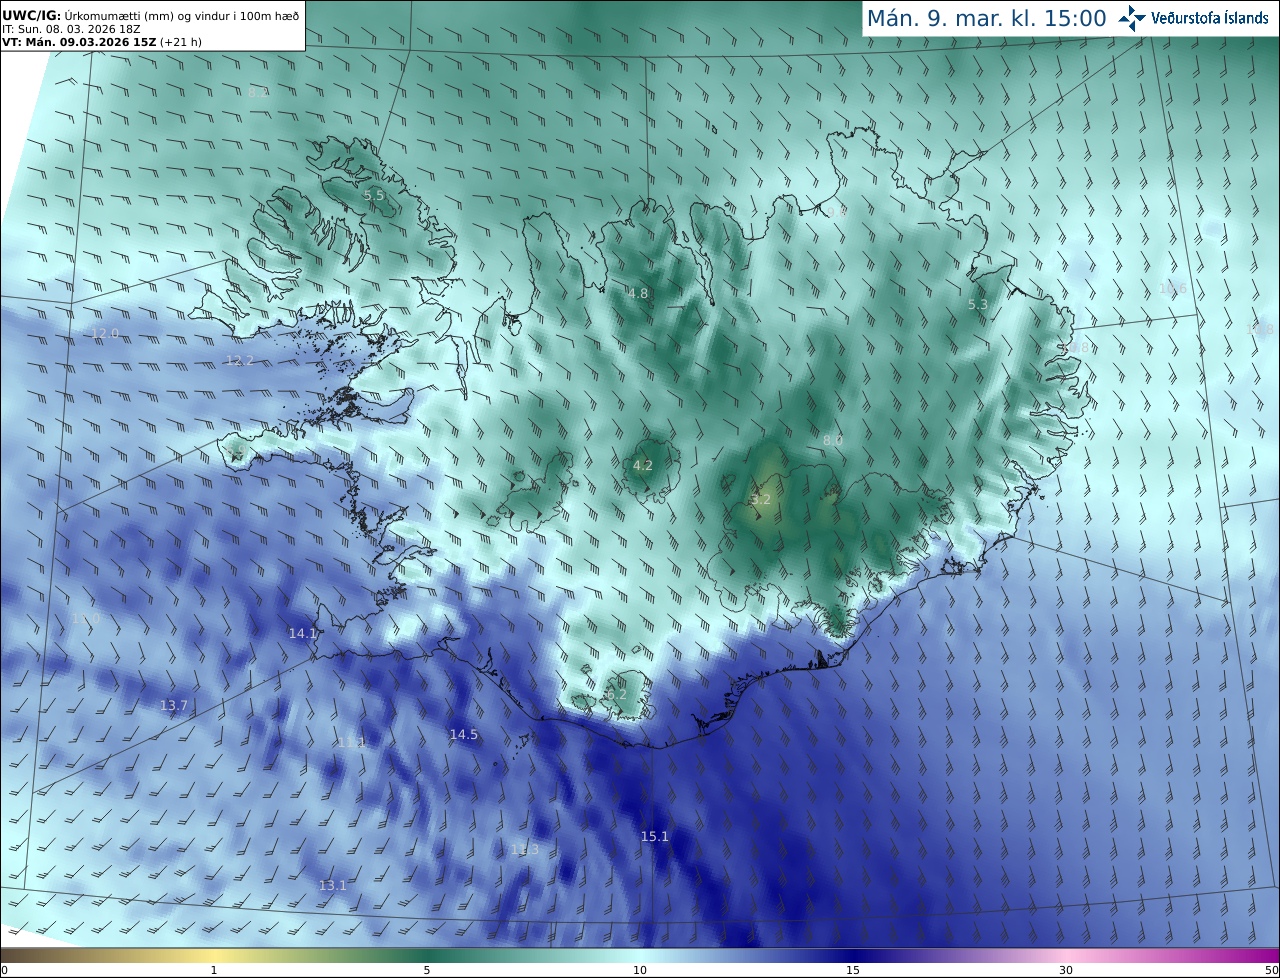Click the tick label 30 under the color scale
Screen dimensions: 1280x978
point(1066,970)
